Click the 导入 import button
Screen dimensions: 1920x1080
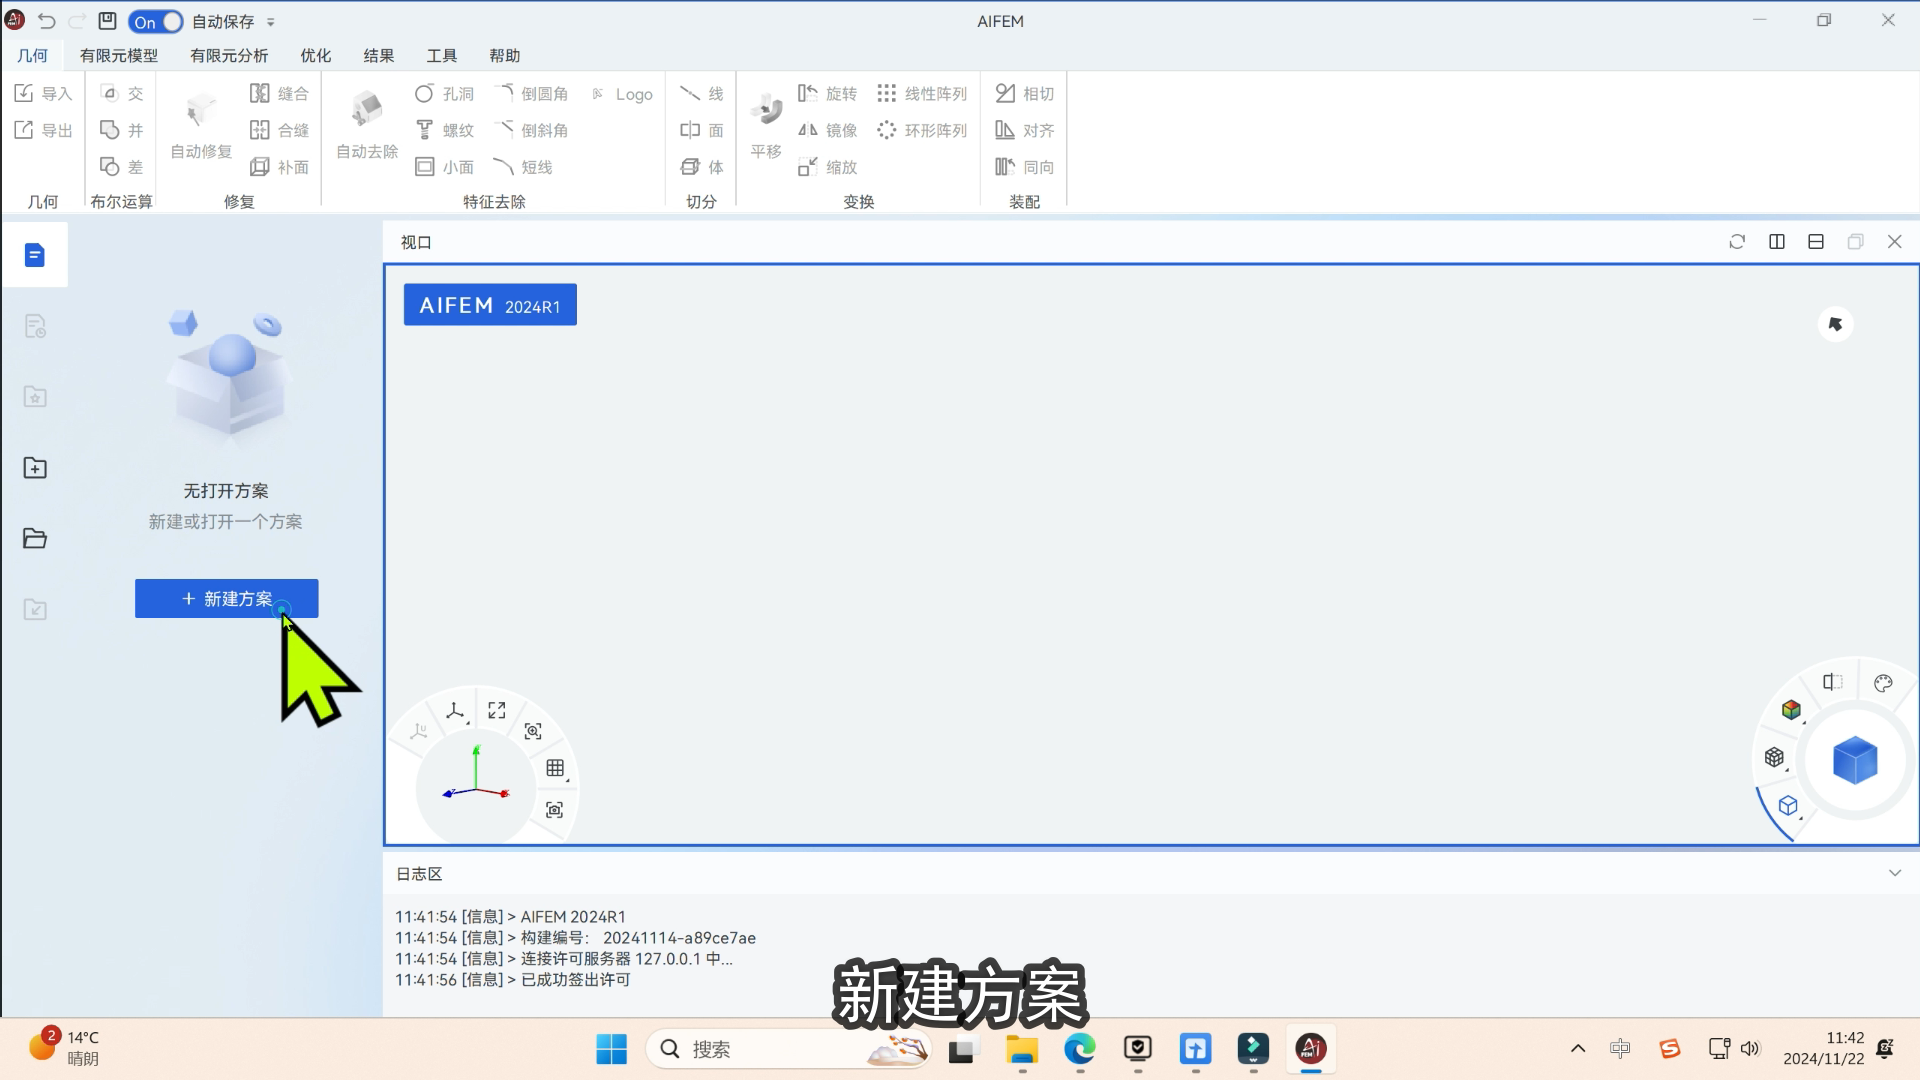[x=44, y=94]
